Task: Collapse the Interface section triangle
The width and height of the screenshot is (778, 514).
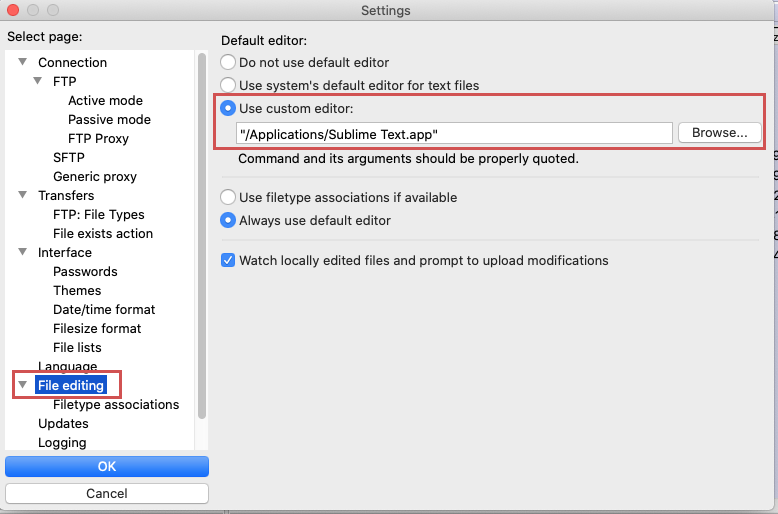Action: pos(22,252)
